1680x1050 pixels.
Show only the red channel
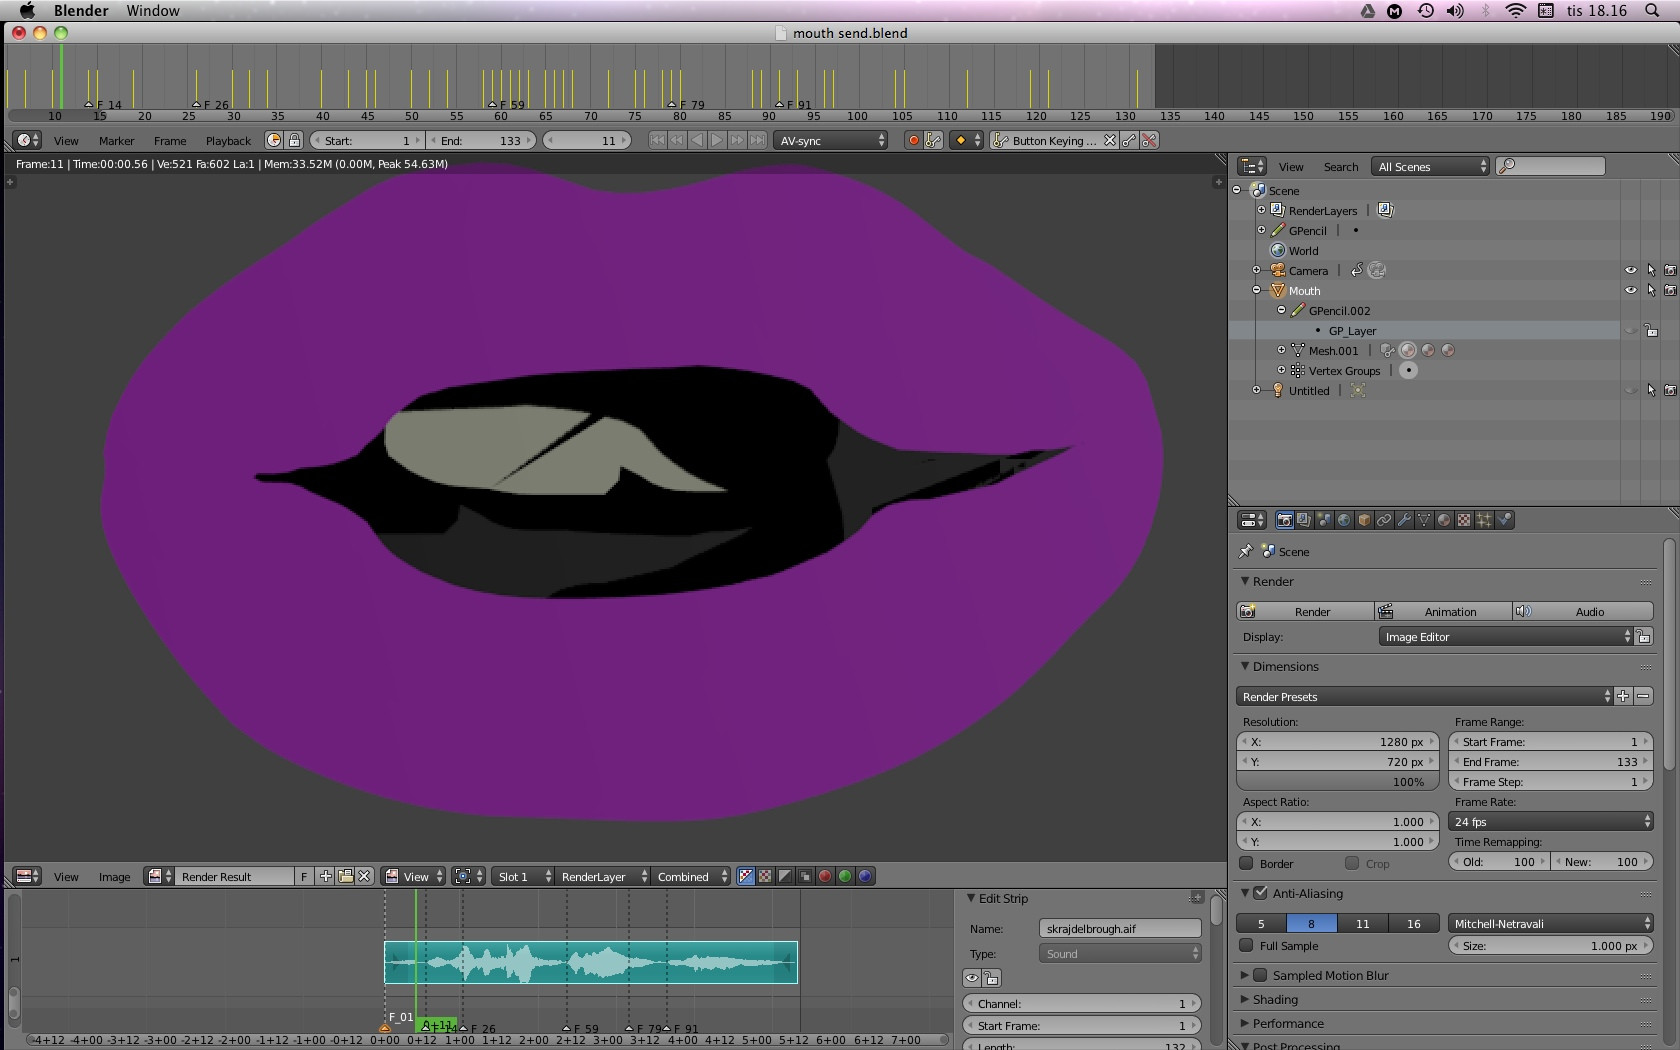coord(825,877)
